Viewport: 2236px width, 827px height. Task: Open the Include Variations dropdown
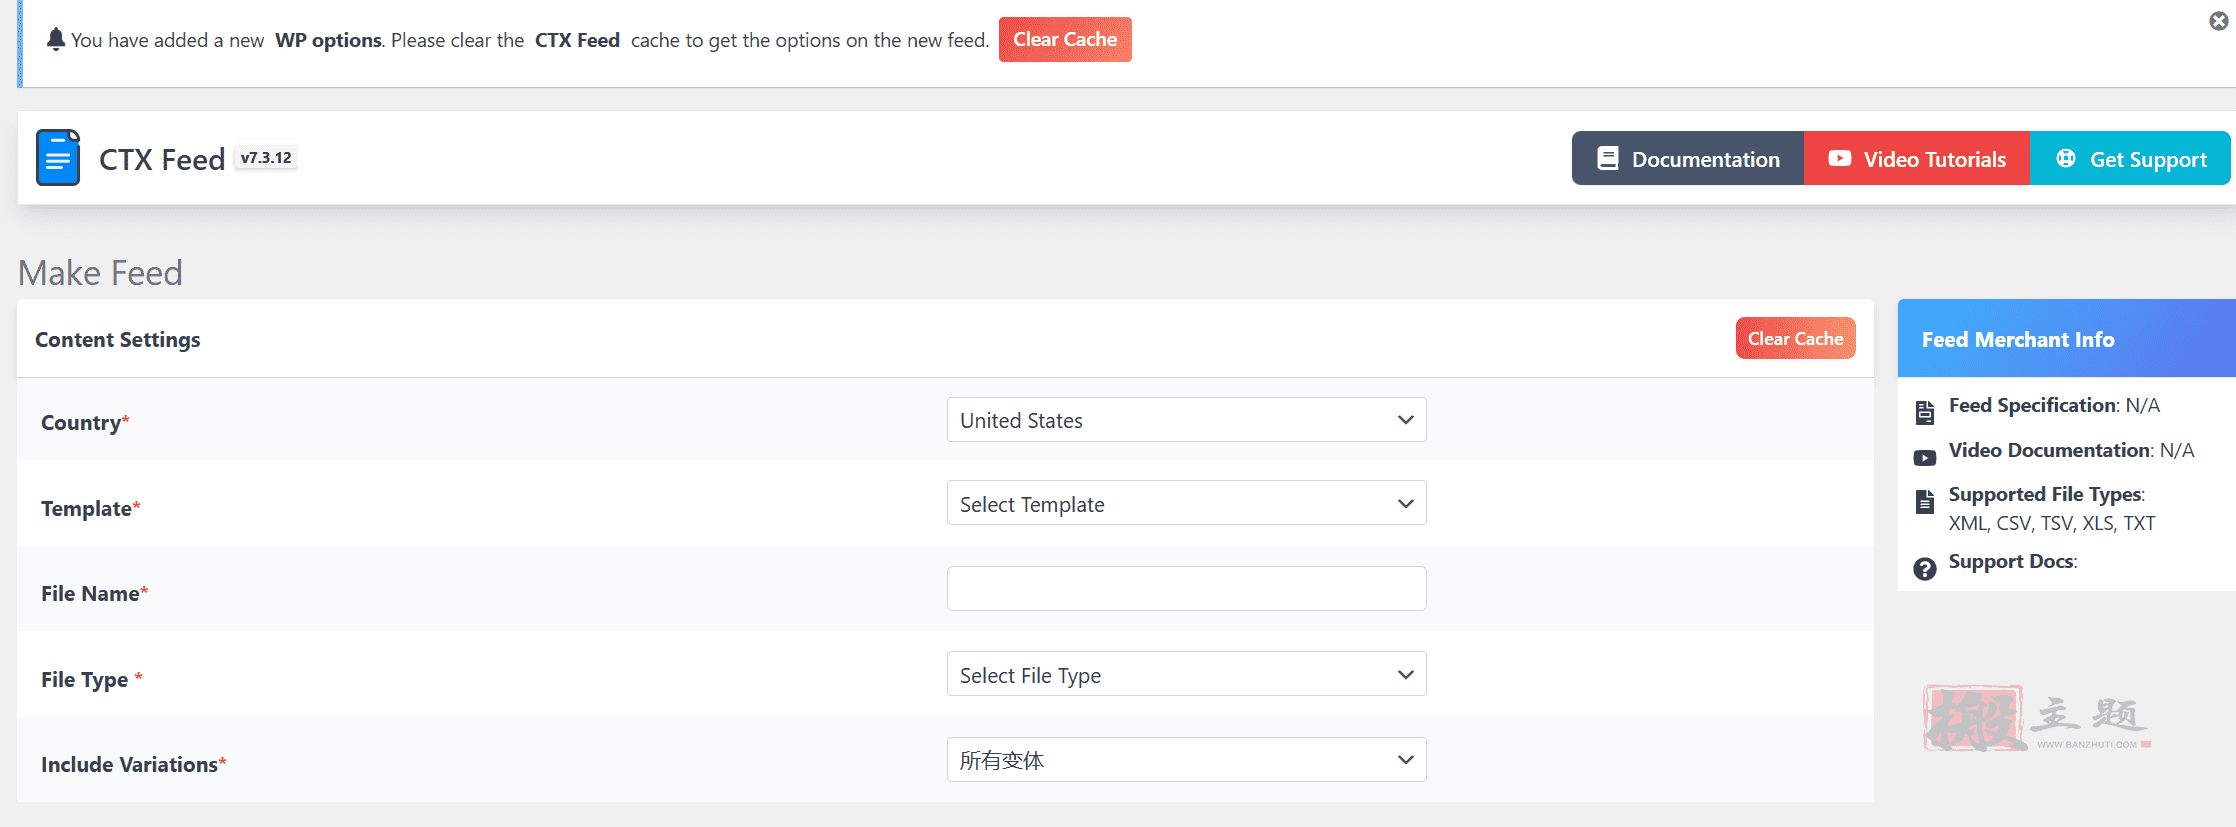[x=1186, y=760]
